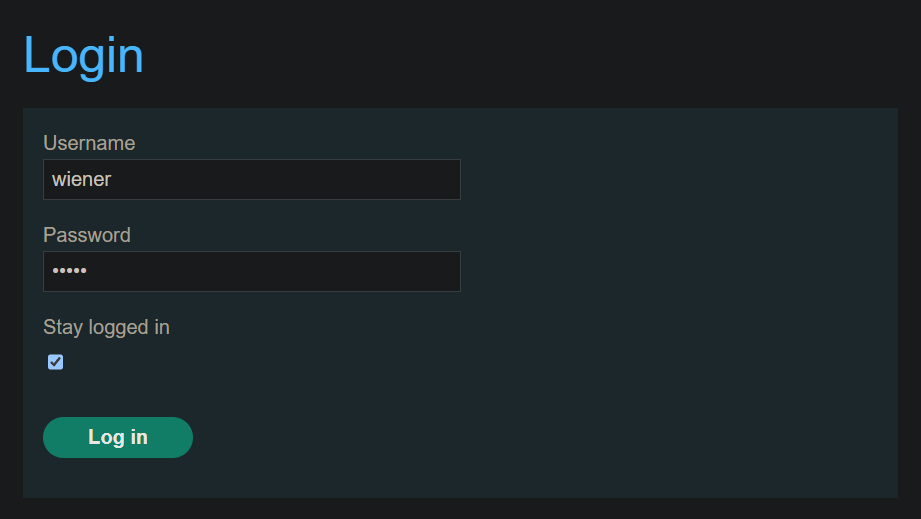Focus the Username input field
The height and width of the screenshot is (519, 921).
click(x=251, y=180)
